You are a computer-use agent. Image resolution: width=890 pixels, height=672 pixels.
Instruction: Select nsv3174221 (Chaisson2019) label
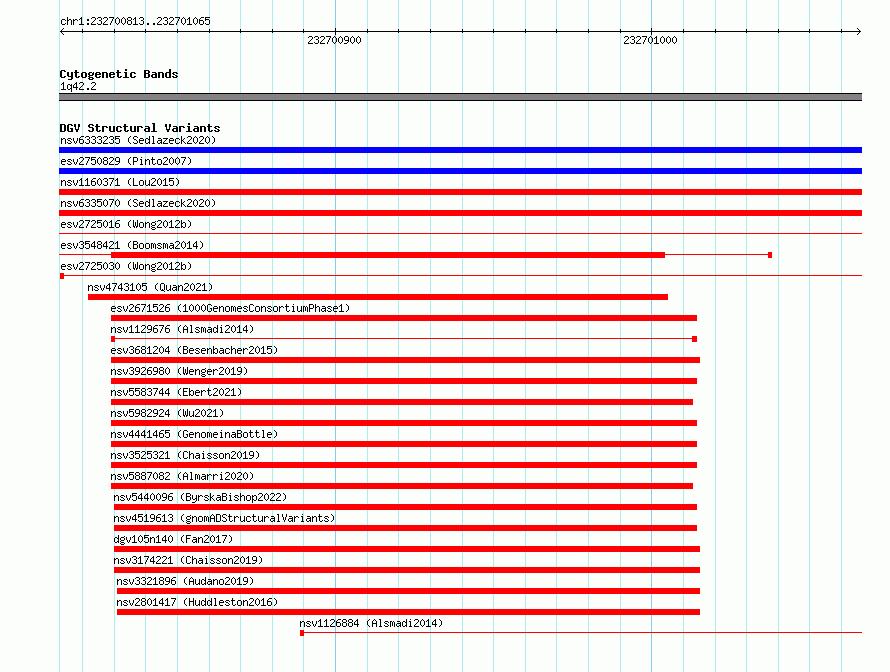pos(188,560)
